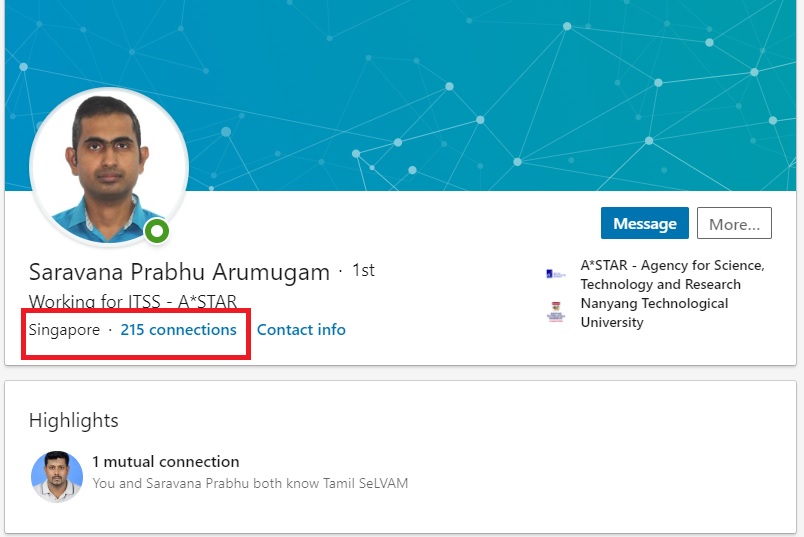
Task: Click the Nanyang Technological University logo icon
Action: 555,313
